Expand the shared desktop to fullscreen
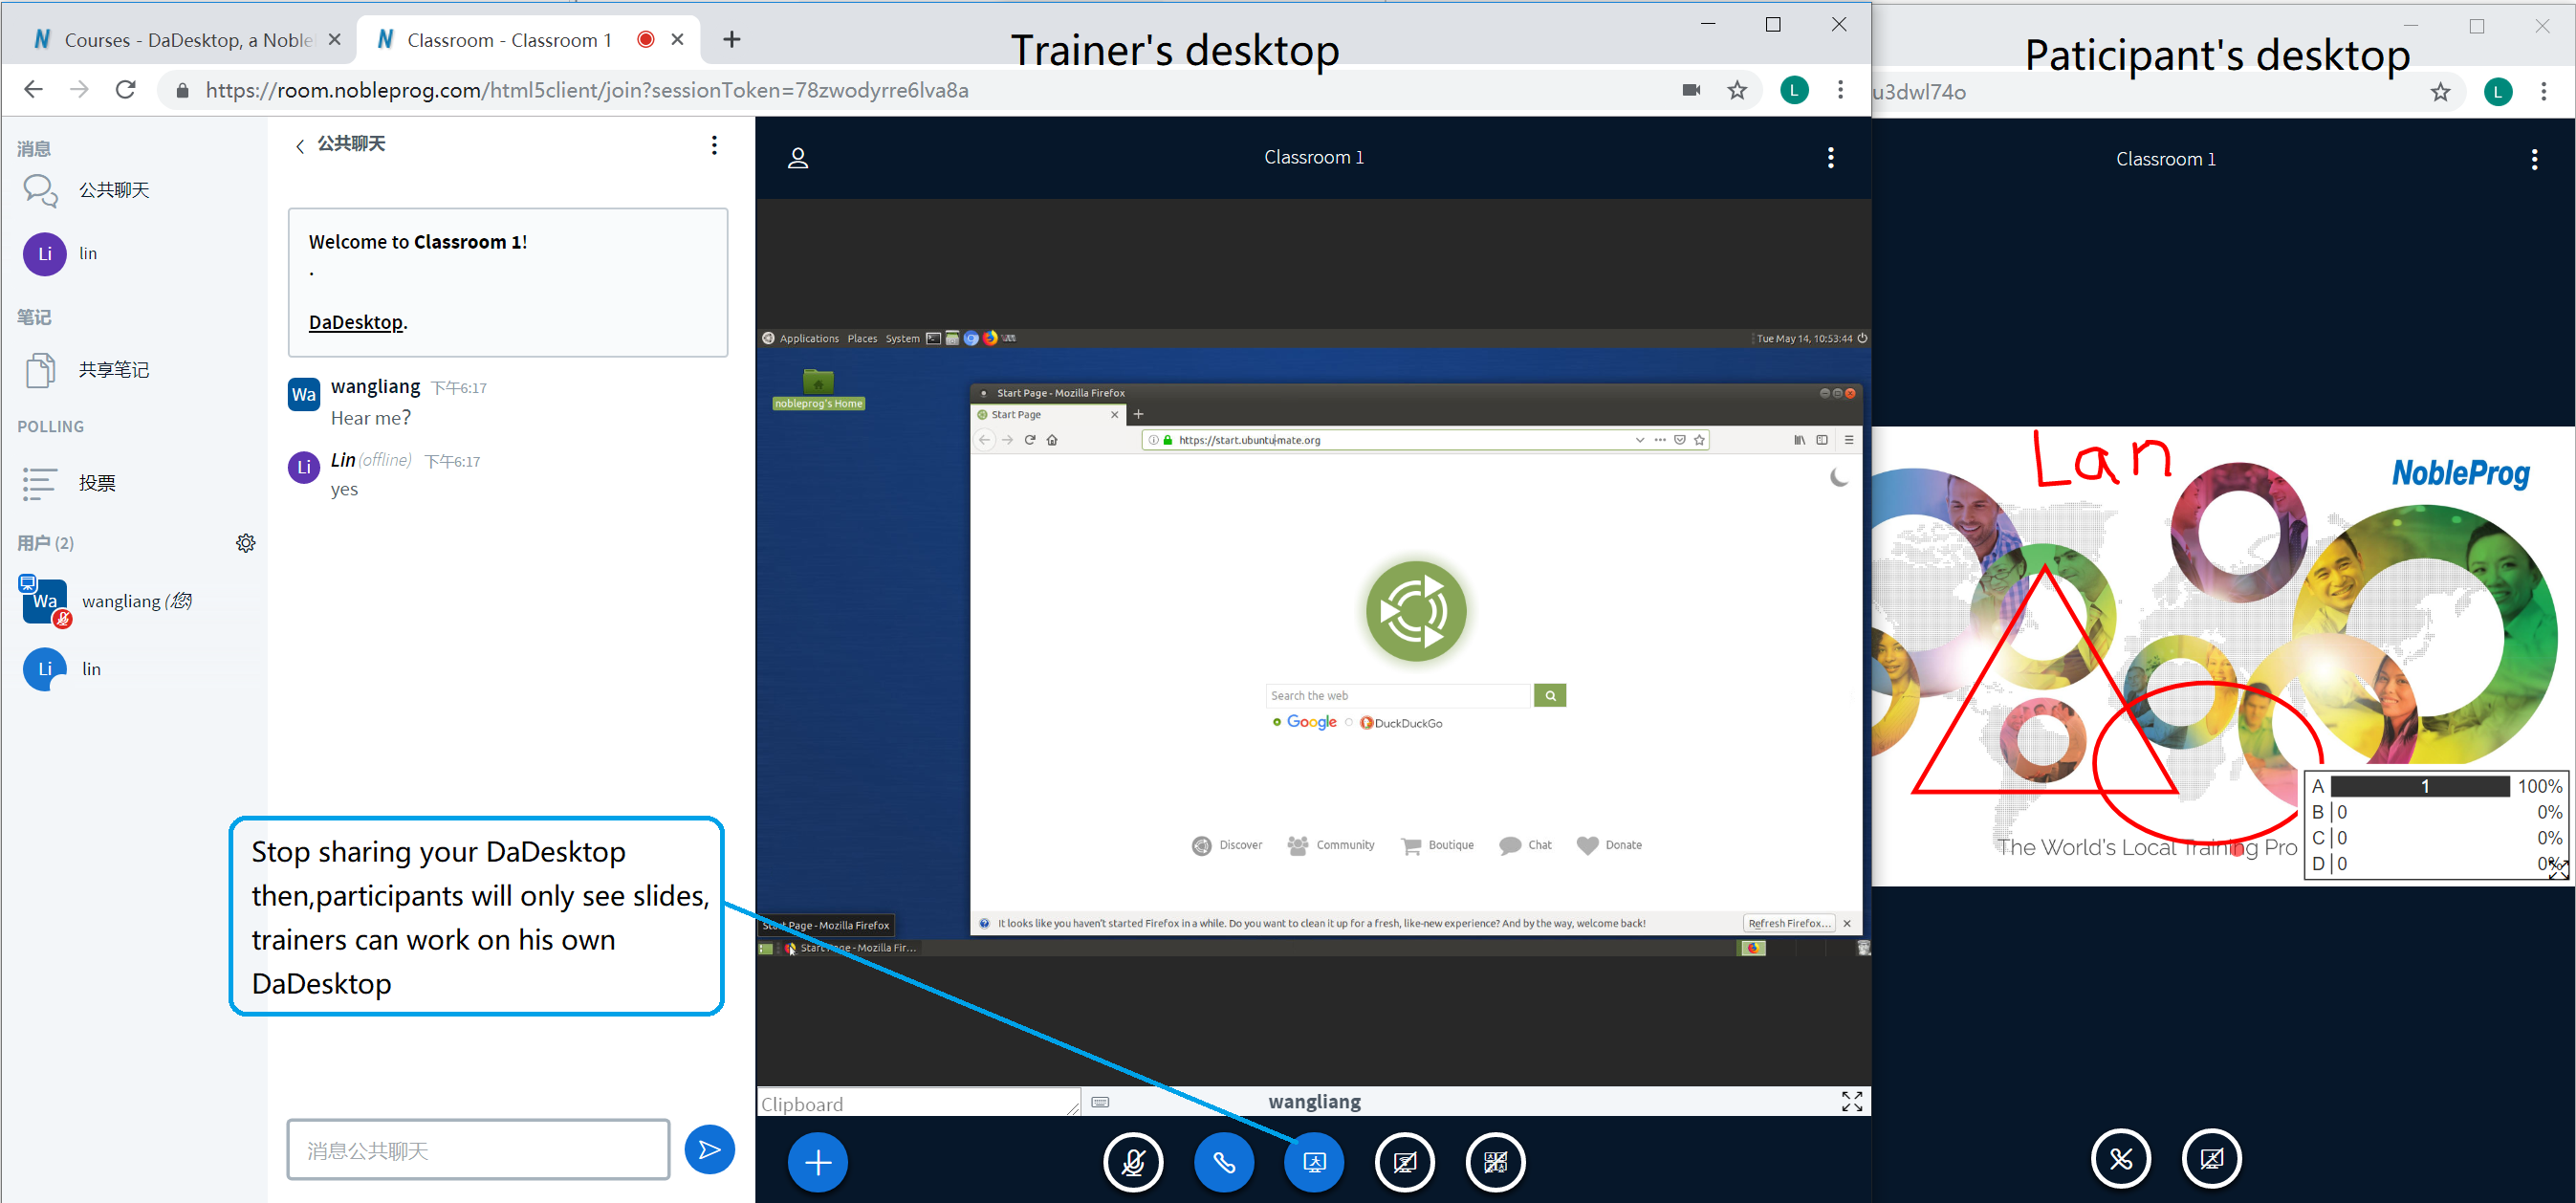Screen dimensions: 2576x1203 1851,1101
